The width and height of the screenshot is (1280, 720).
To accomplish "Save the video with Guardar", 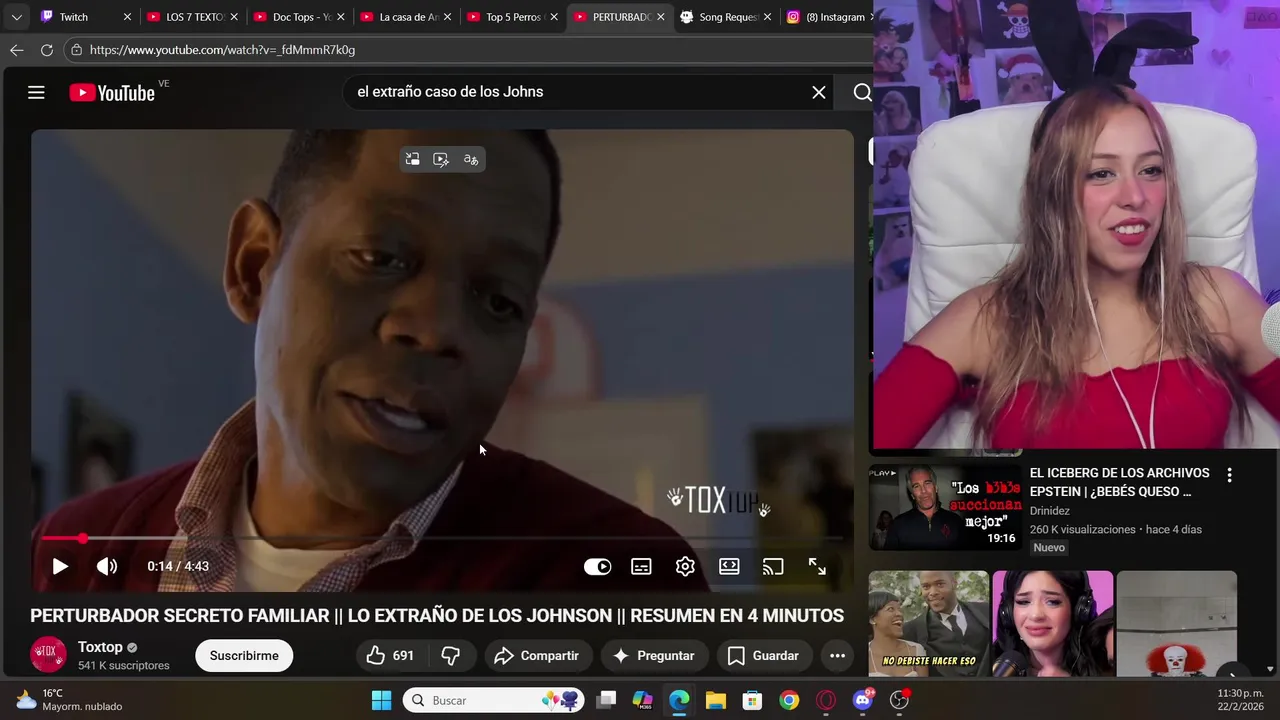I will tap(764, 656).
